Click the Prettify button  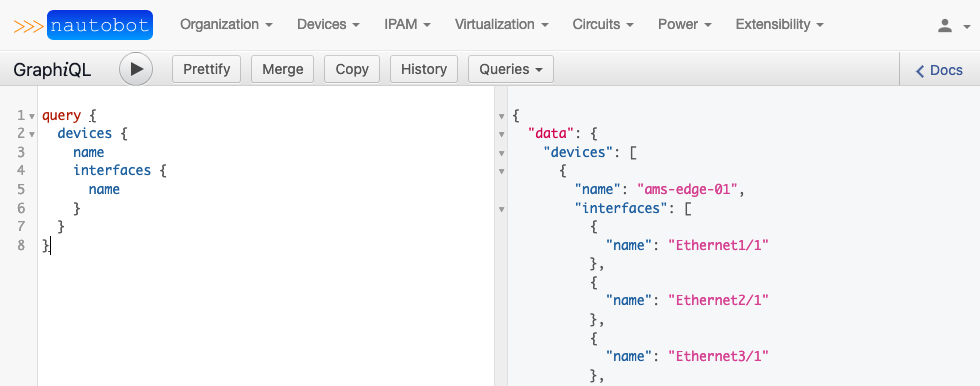[206, 69]
